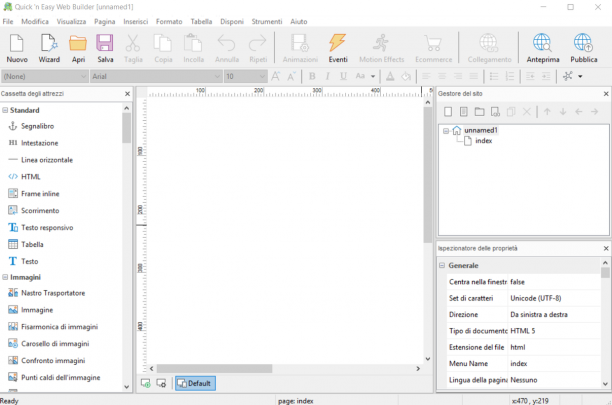This screenshot has height=405, width=612.
Task: Open the Arial font dropdown
Action: tap(156, 76)
